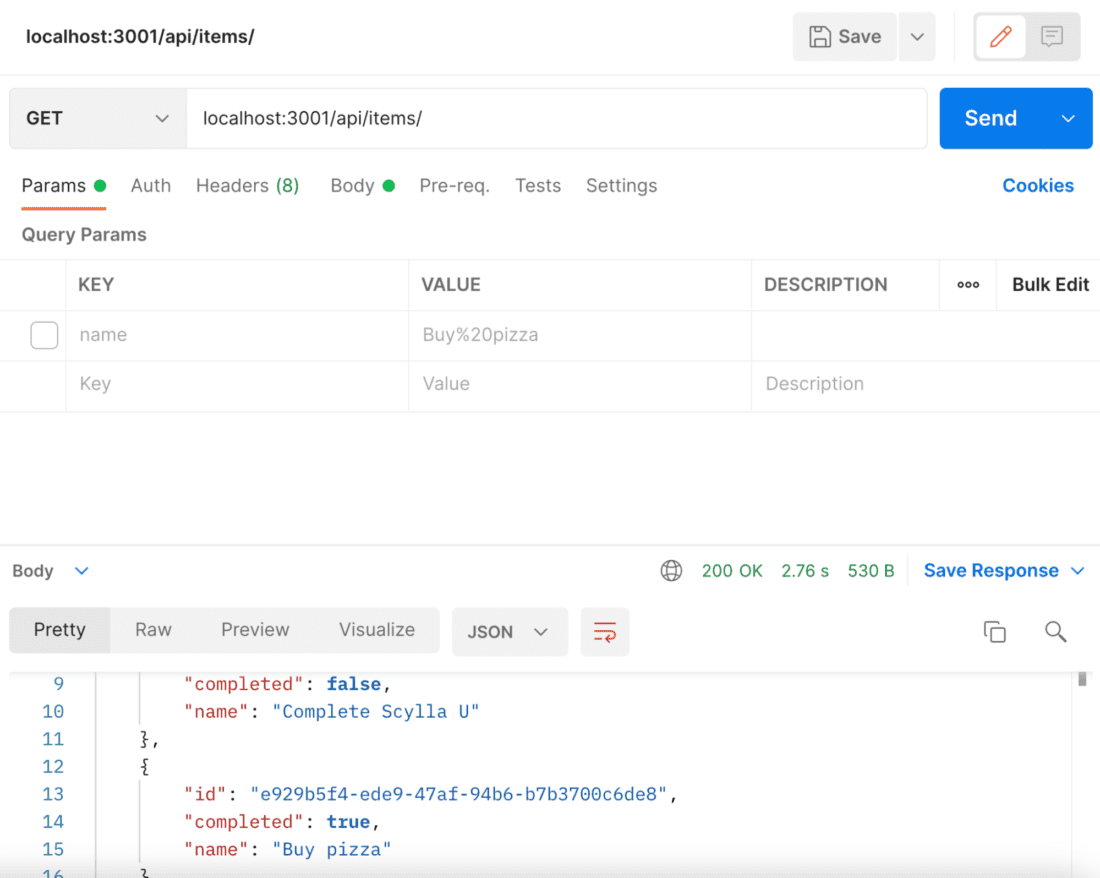The width and height of the screenshot is (1100, 878).
Task: Open the Tests tab
Action: (538, 186)
